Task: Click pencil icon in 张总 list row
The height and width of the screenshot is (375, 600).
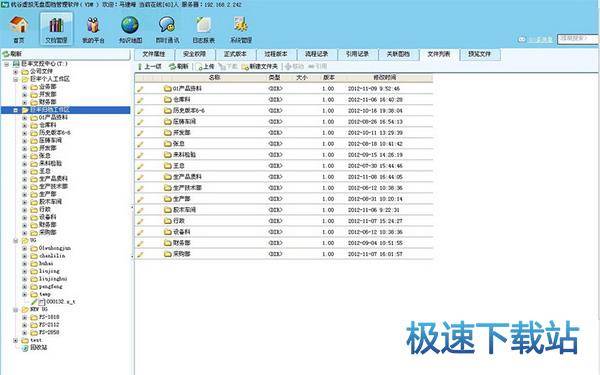Action: click(x=140, y=144)
